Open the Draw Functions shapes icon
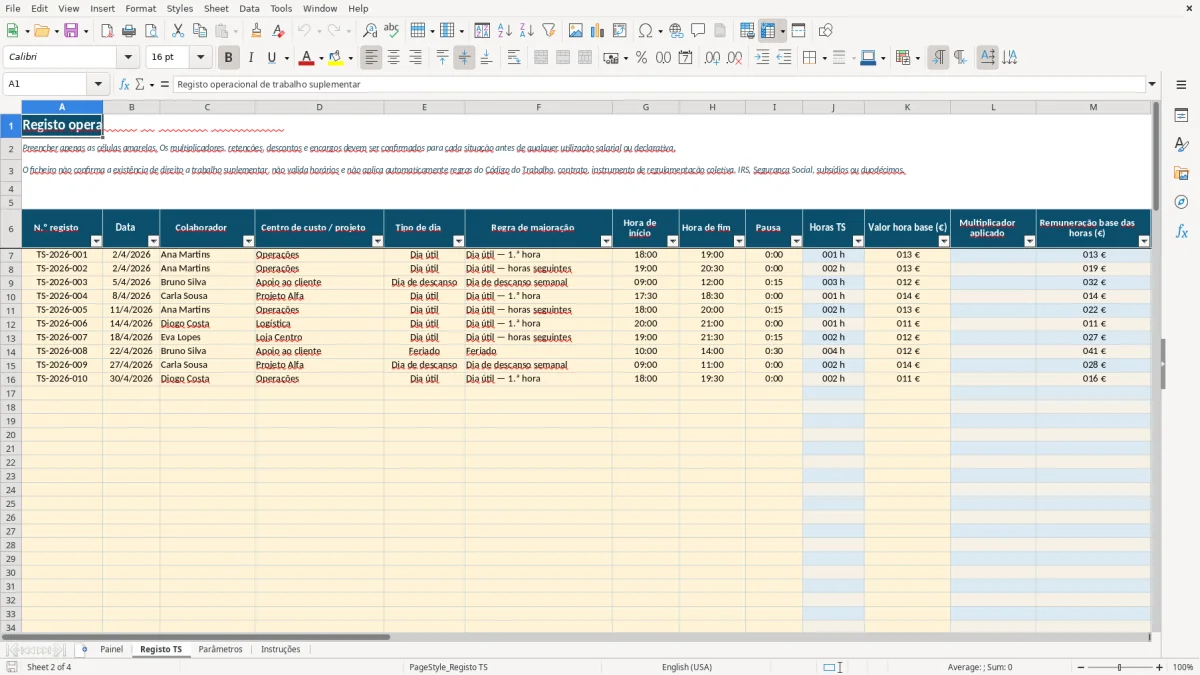 825,31
